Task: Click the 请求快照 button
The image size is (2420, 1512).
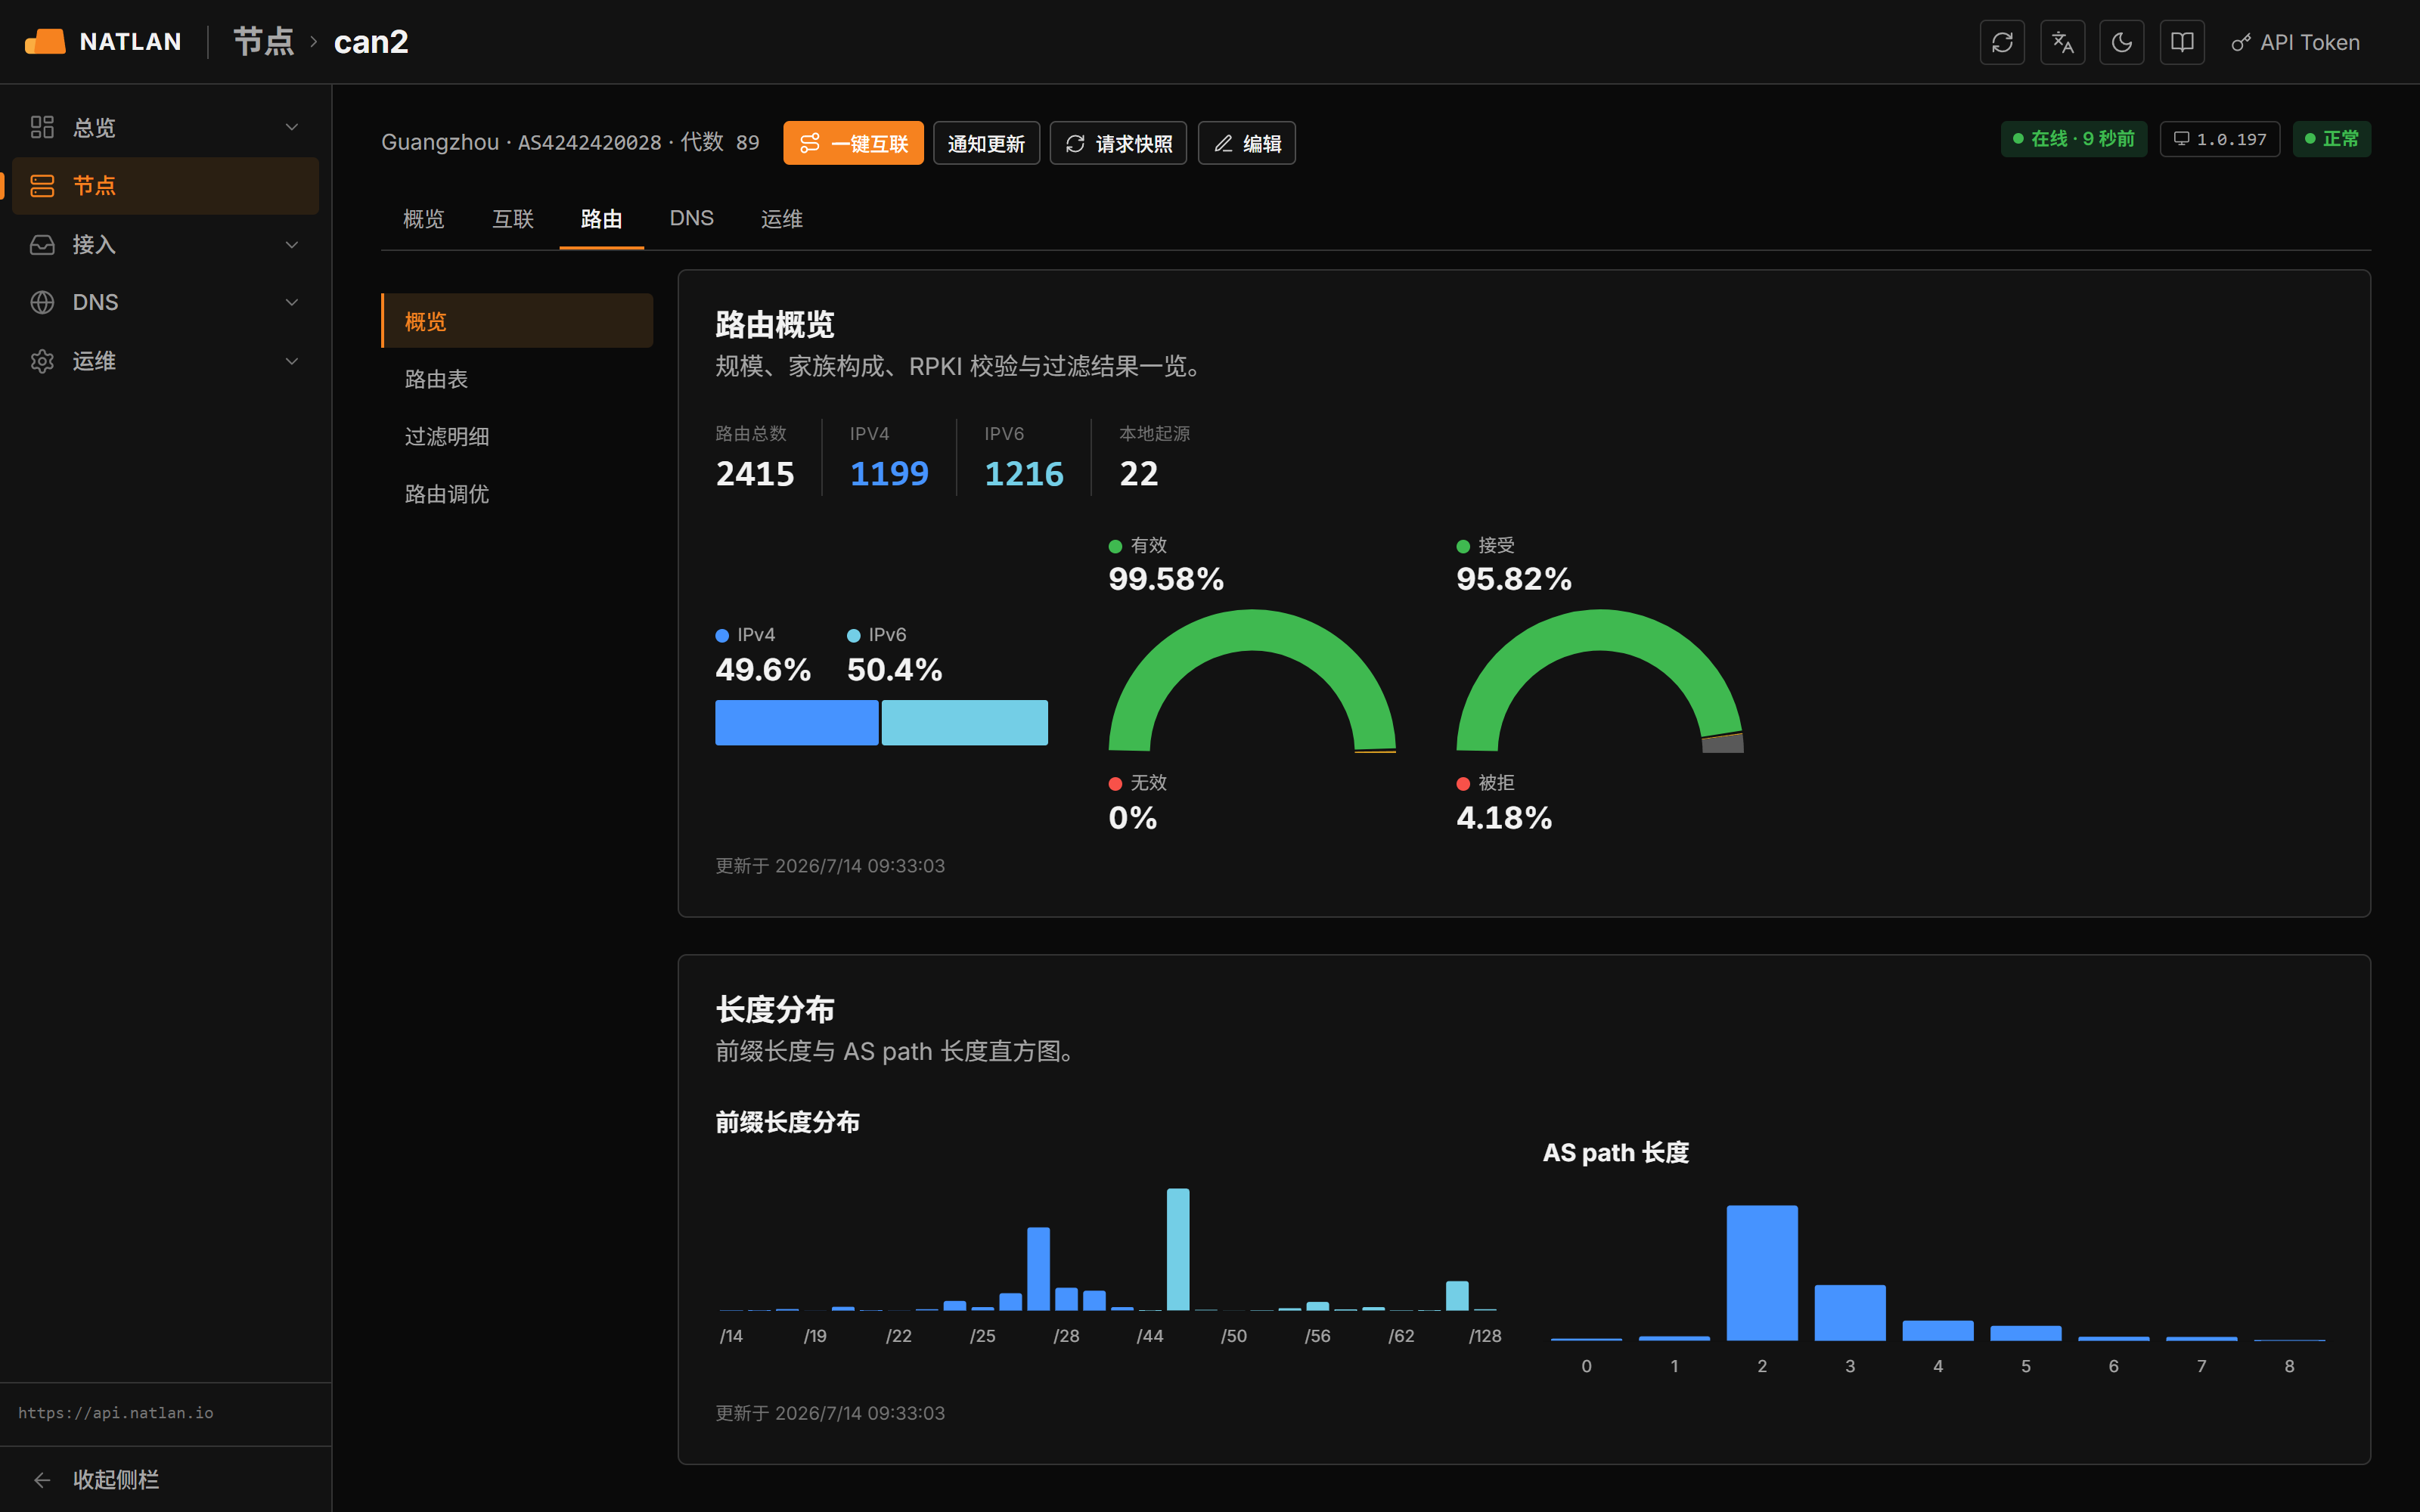Action: click(1118, 143)
